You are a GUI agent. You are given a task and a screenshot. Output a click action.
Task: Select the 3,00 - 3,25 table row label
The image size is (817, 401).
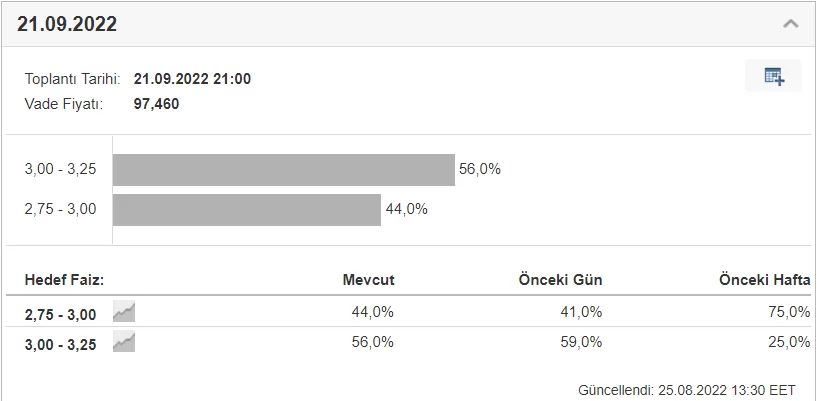60,344
